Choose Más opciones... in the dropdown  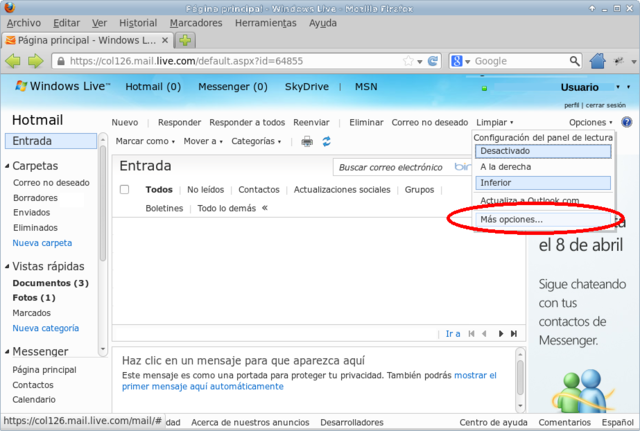pyautogui.click(x=543, y=220)
